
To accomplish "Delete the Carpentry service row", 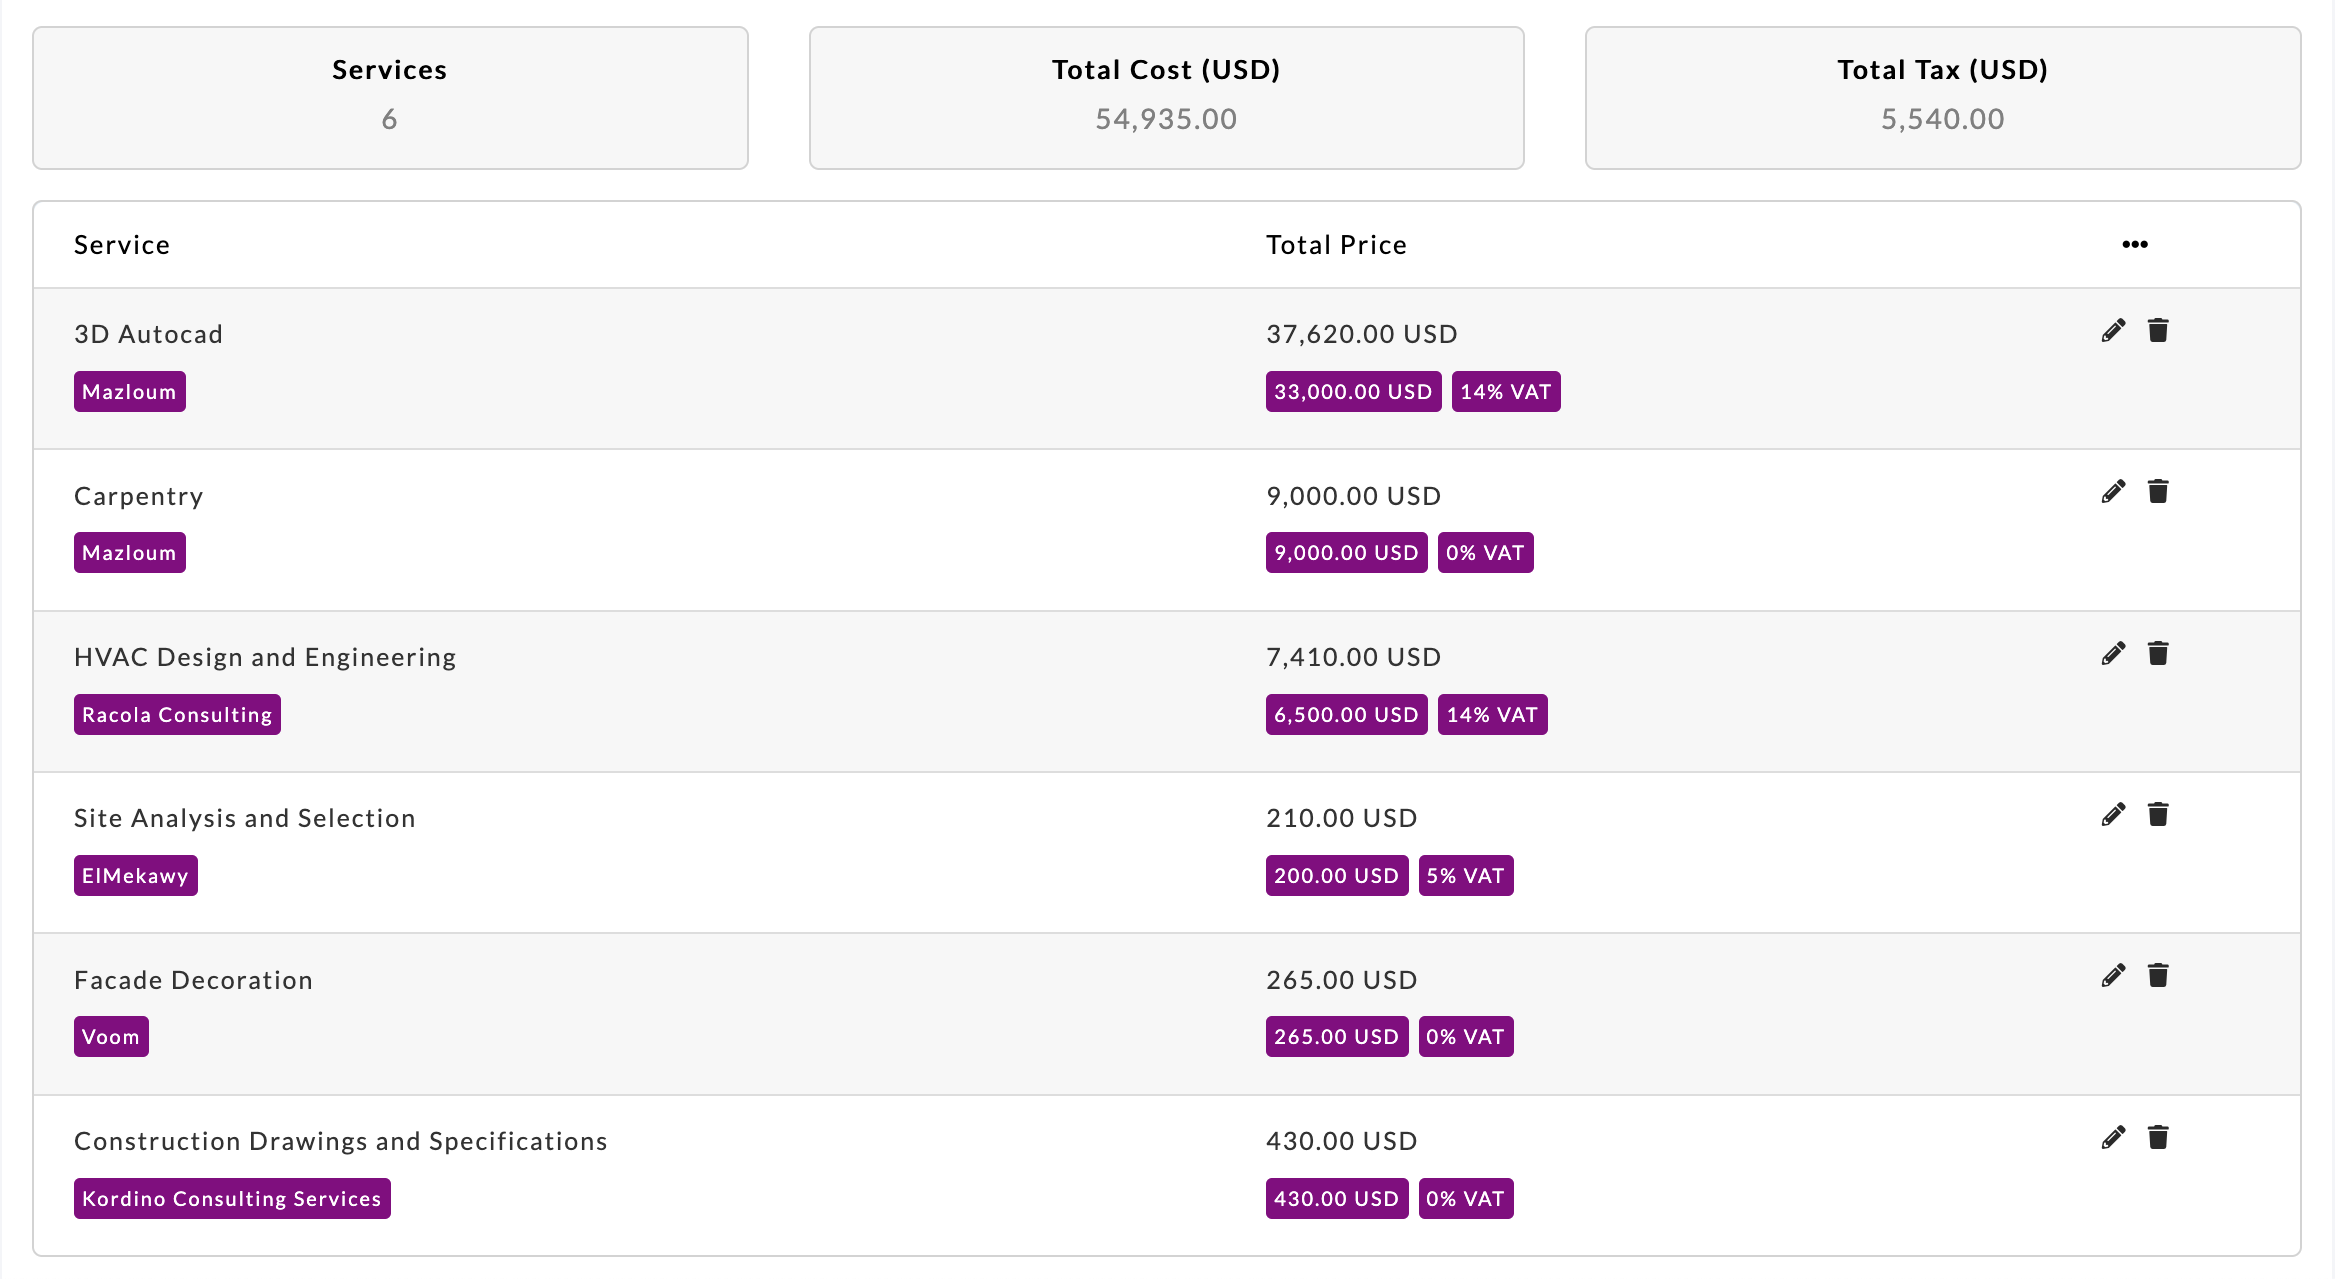I will coord(2158,492).
